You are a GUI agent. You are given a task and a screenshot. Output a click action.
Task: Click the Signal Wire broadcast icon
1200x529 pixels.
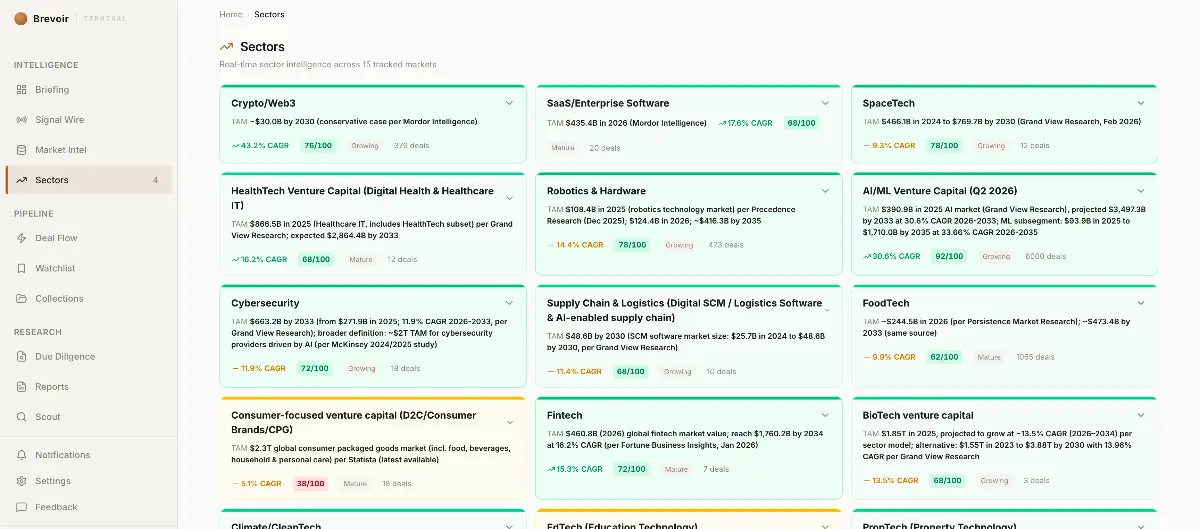click(x=22, y=120)
